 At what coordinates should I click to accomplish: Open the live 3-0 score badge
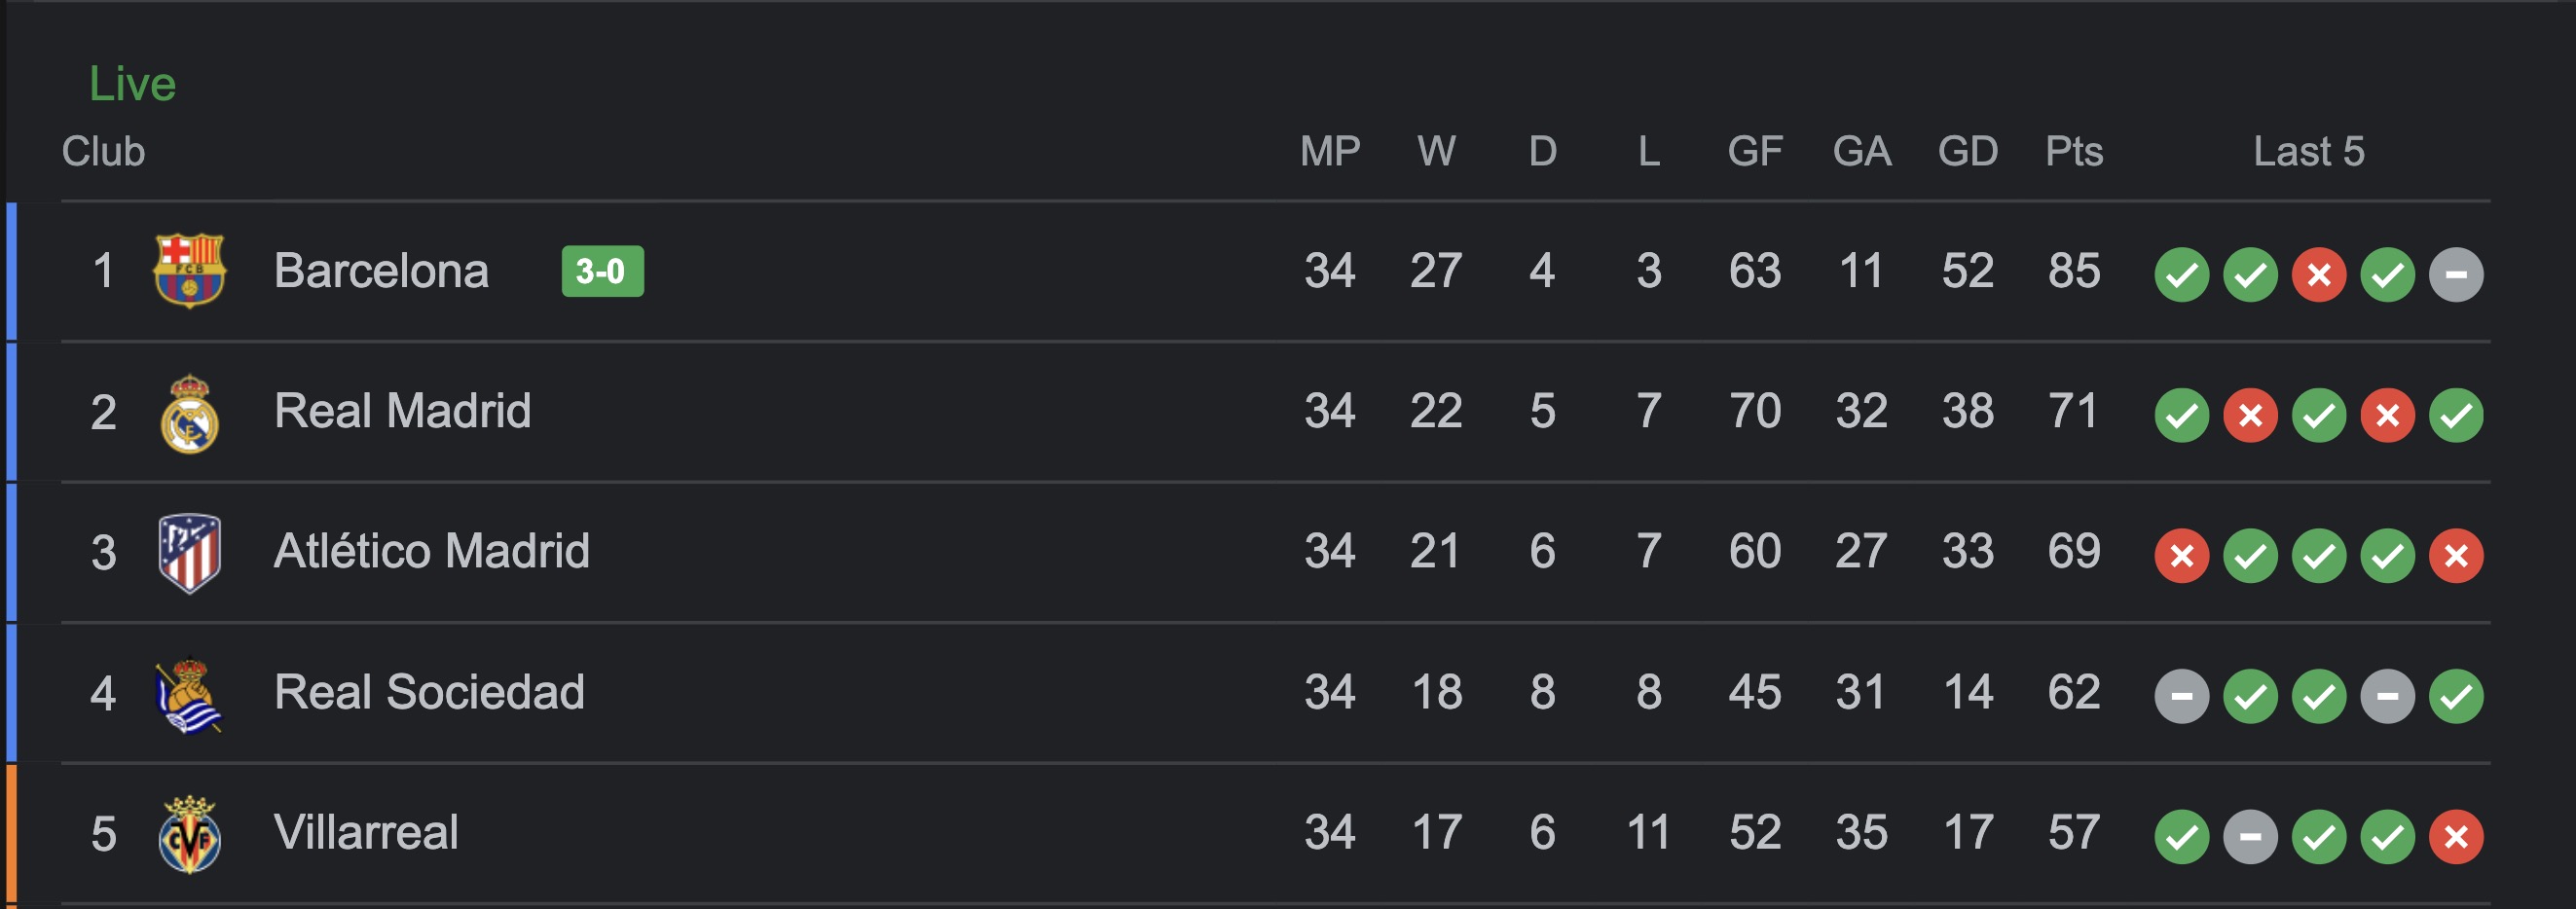(602, 271)
